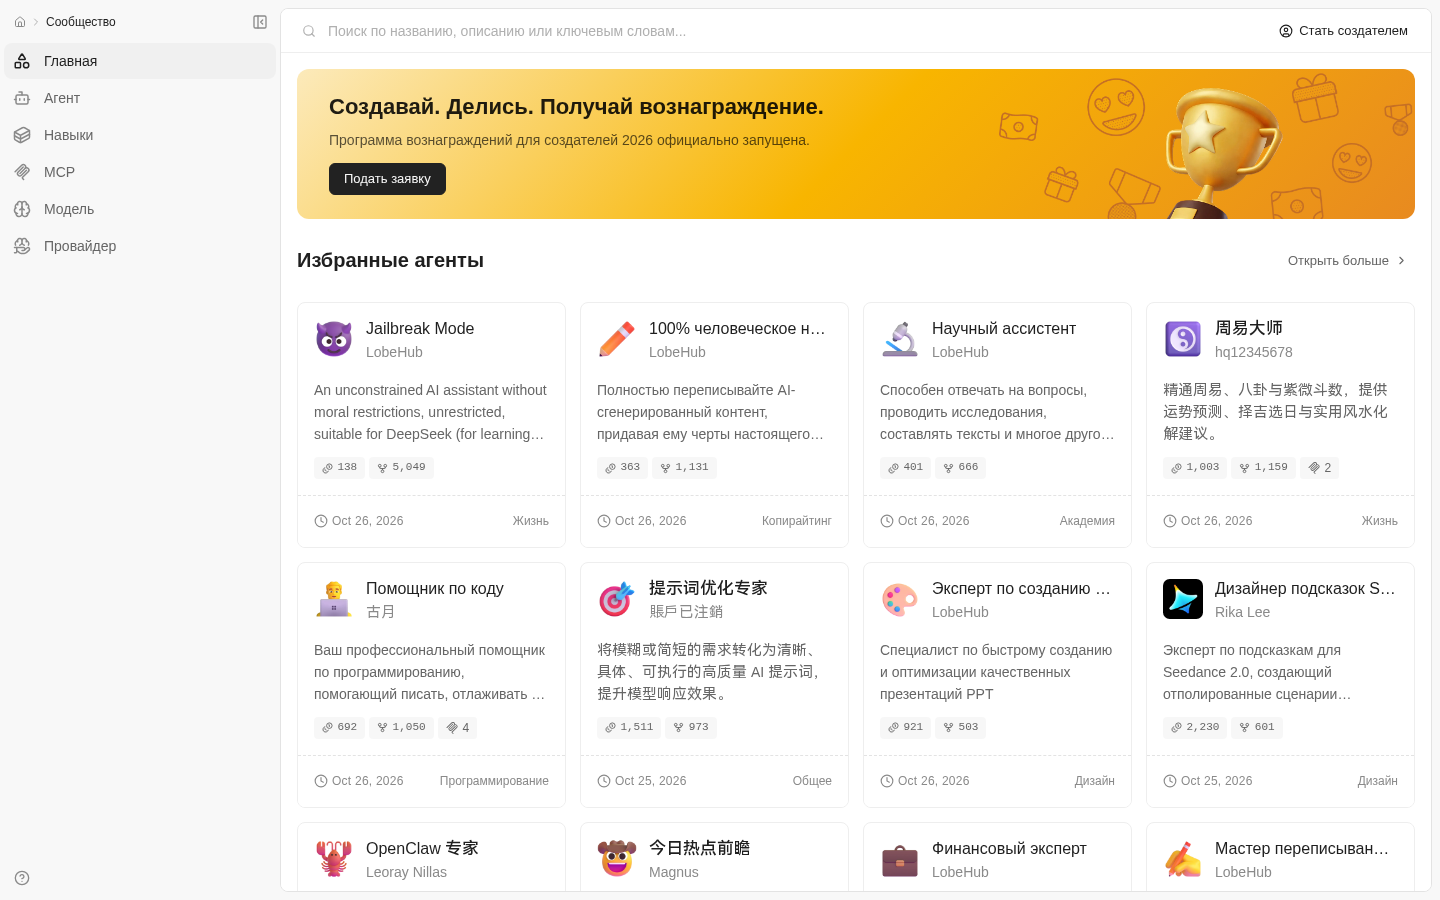
Task: Click author Rika Lee on Дизайнер подсказок card
Action: pyautogui.click(x=1243, y=612)
